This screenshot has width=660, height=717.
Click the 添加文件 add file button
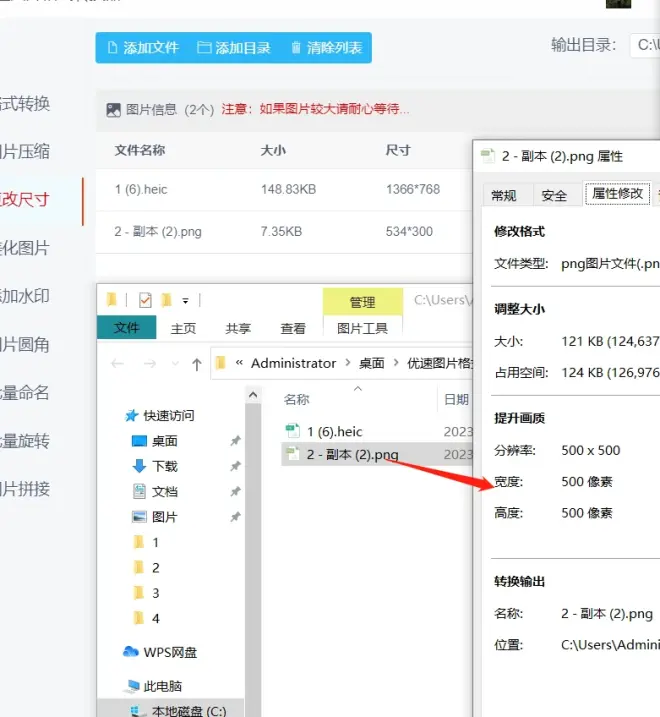143,48
